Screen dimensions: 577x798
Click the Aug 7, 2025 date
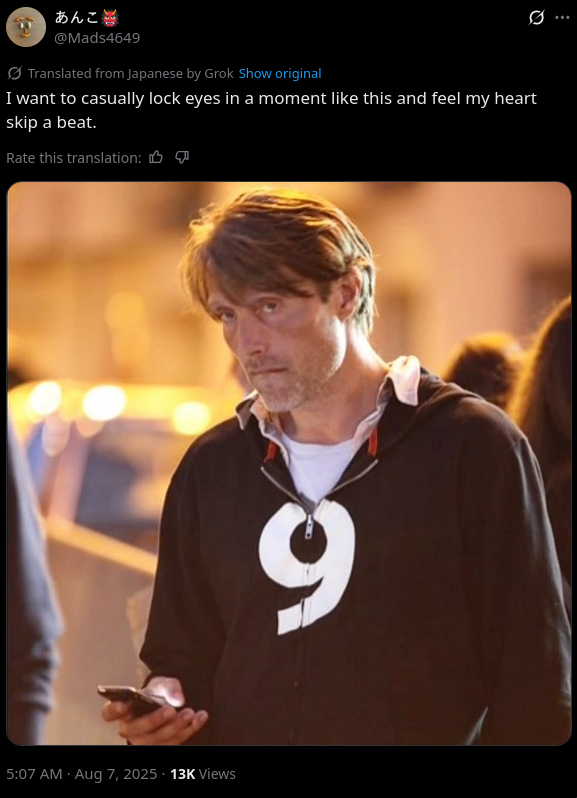pos(116,774)
